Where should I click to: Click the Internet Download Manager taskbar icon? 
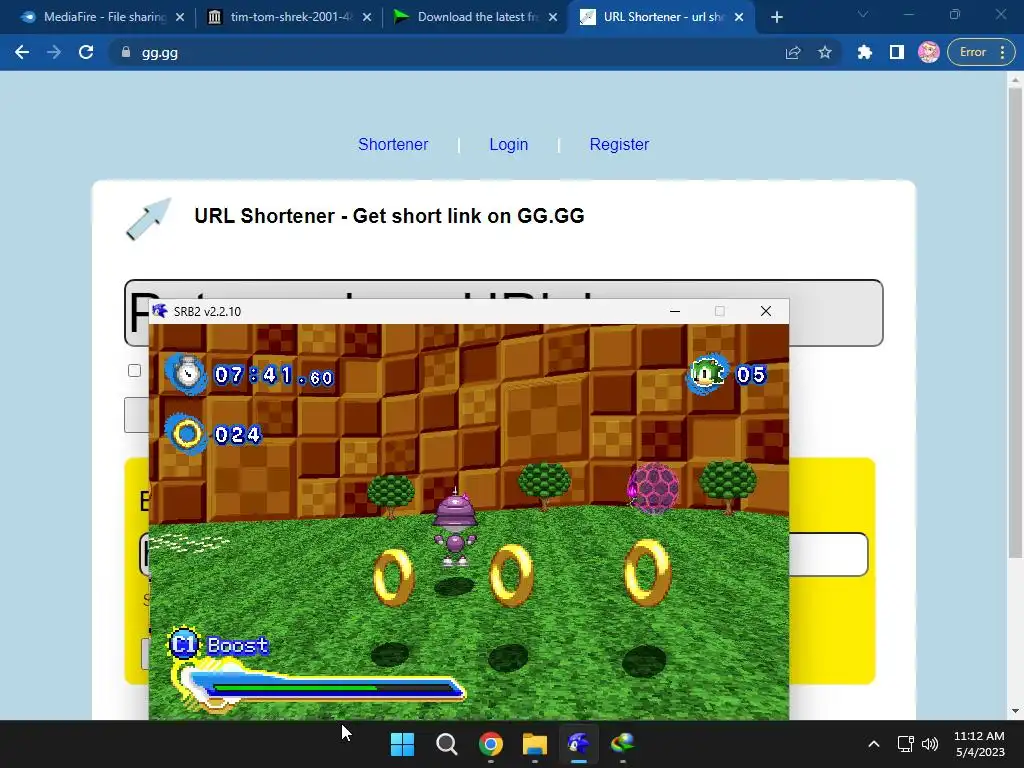(623, 744)
